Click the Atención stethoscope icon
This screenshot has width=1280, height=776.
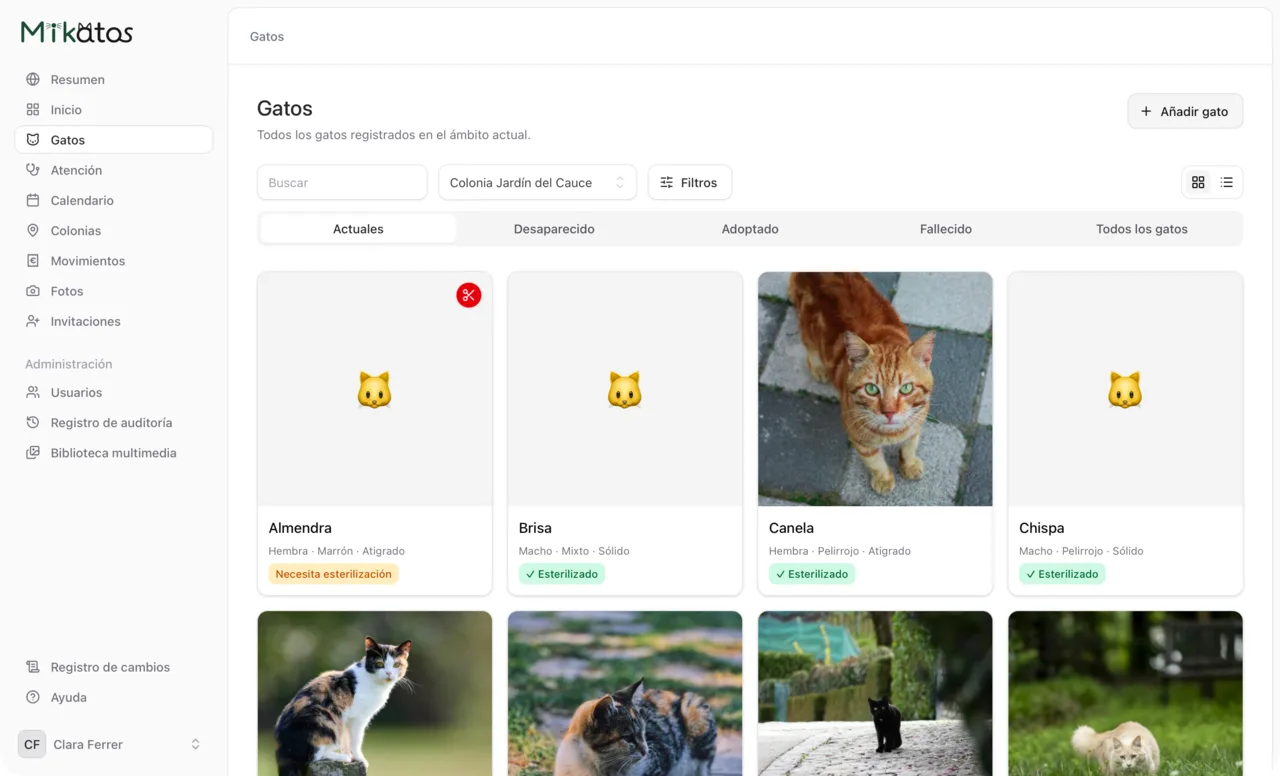pyautogui.click(x=33, y=170)
